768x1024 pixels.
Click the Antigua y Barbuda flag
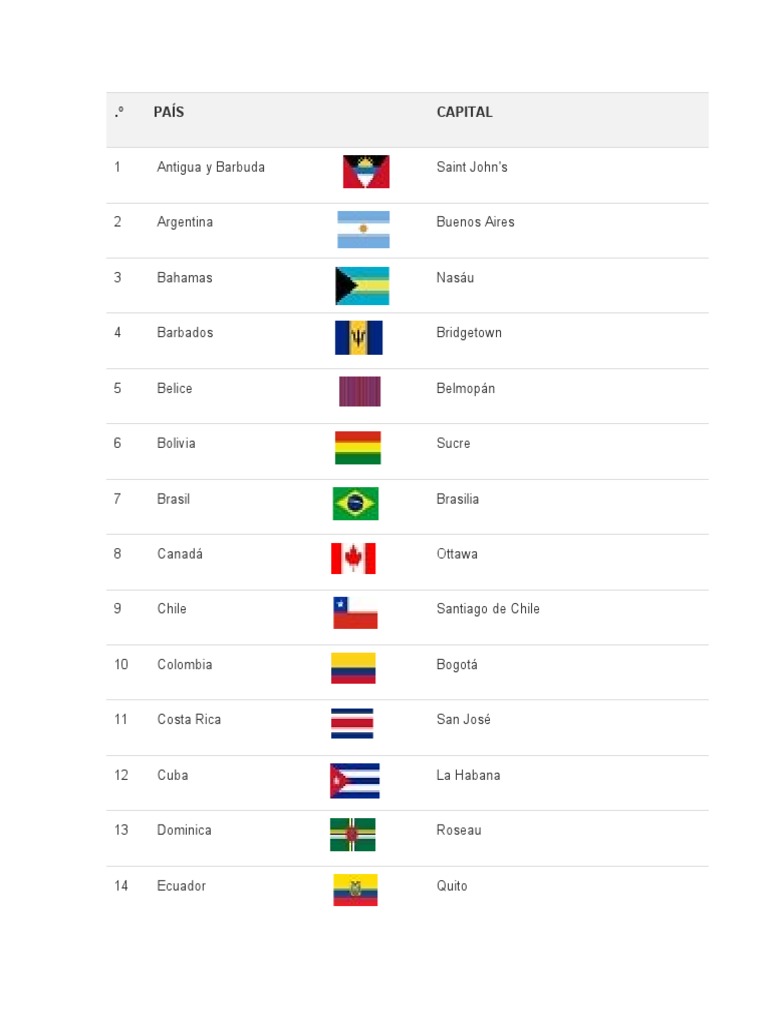(x=366, y=171)
